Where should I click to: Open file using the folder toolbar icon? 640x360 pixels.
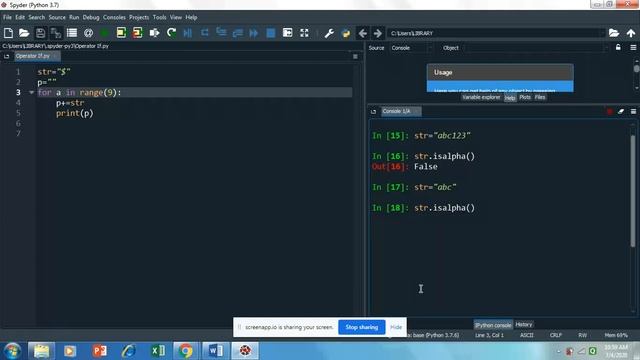(x=24, y=33)
